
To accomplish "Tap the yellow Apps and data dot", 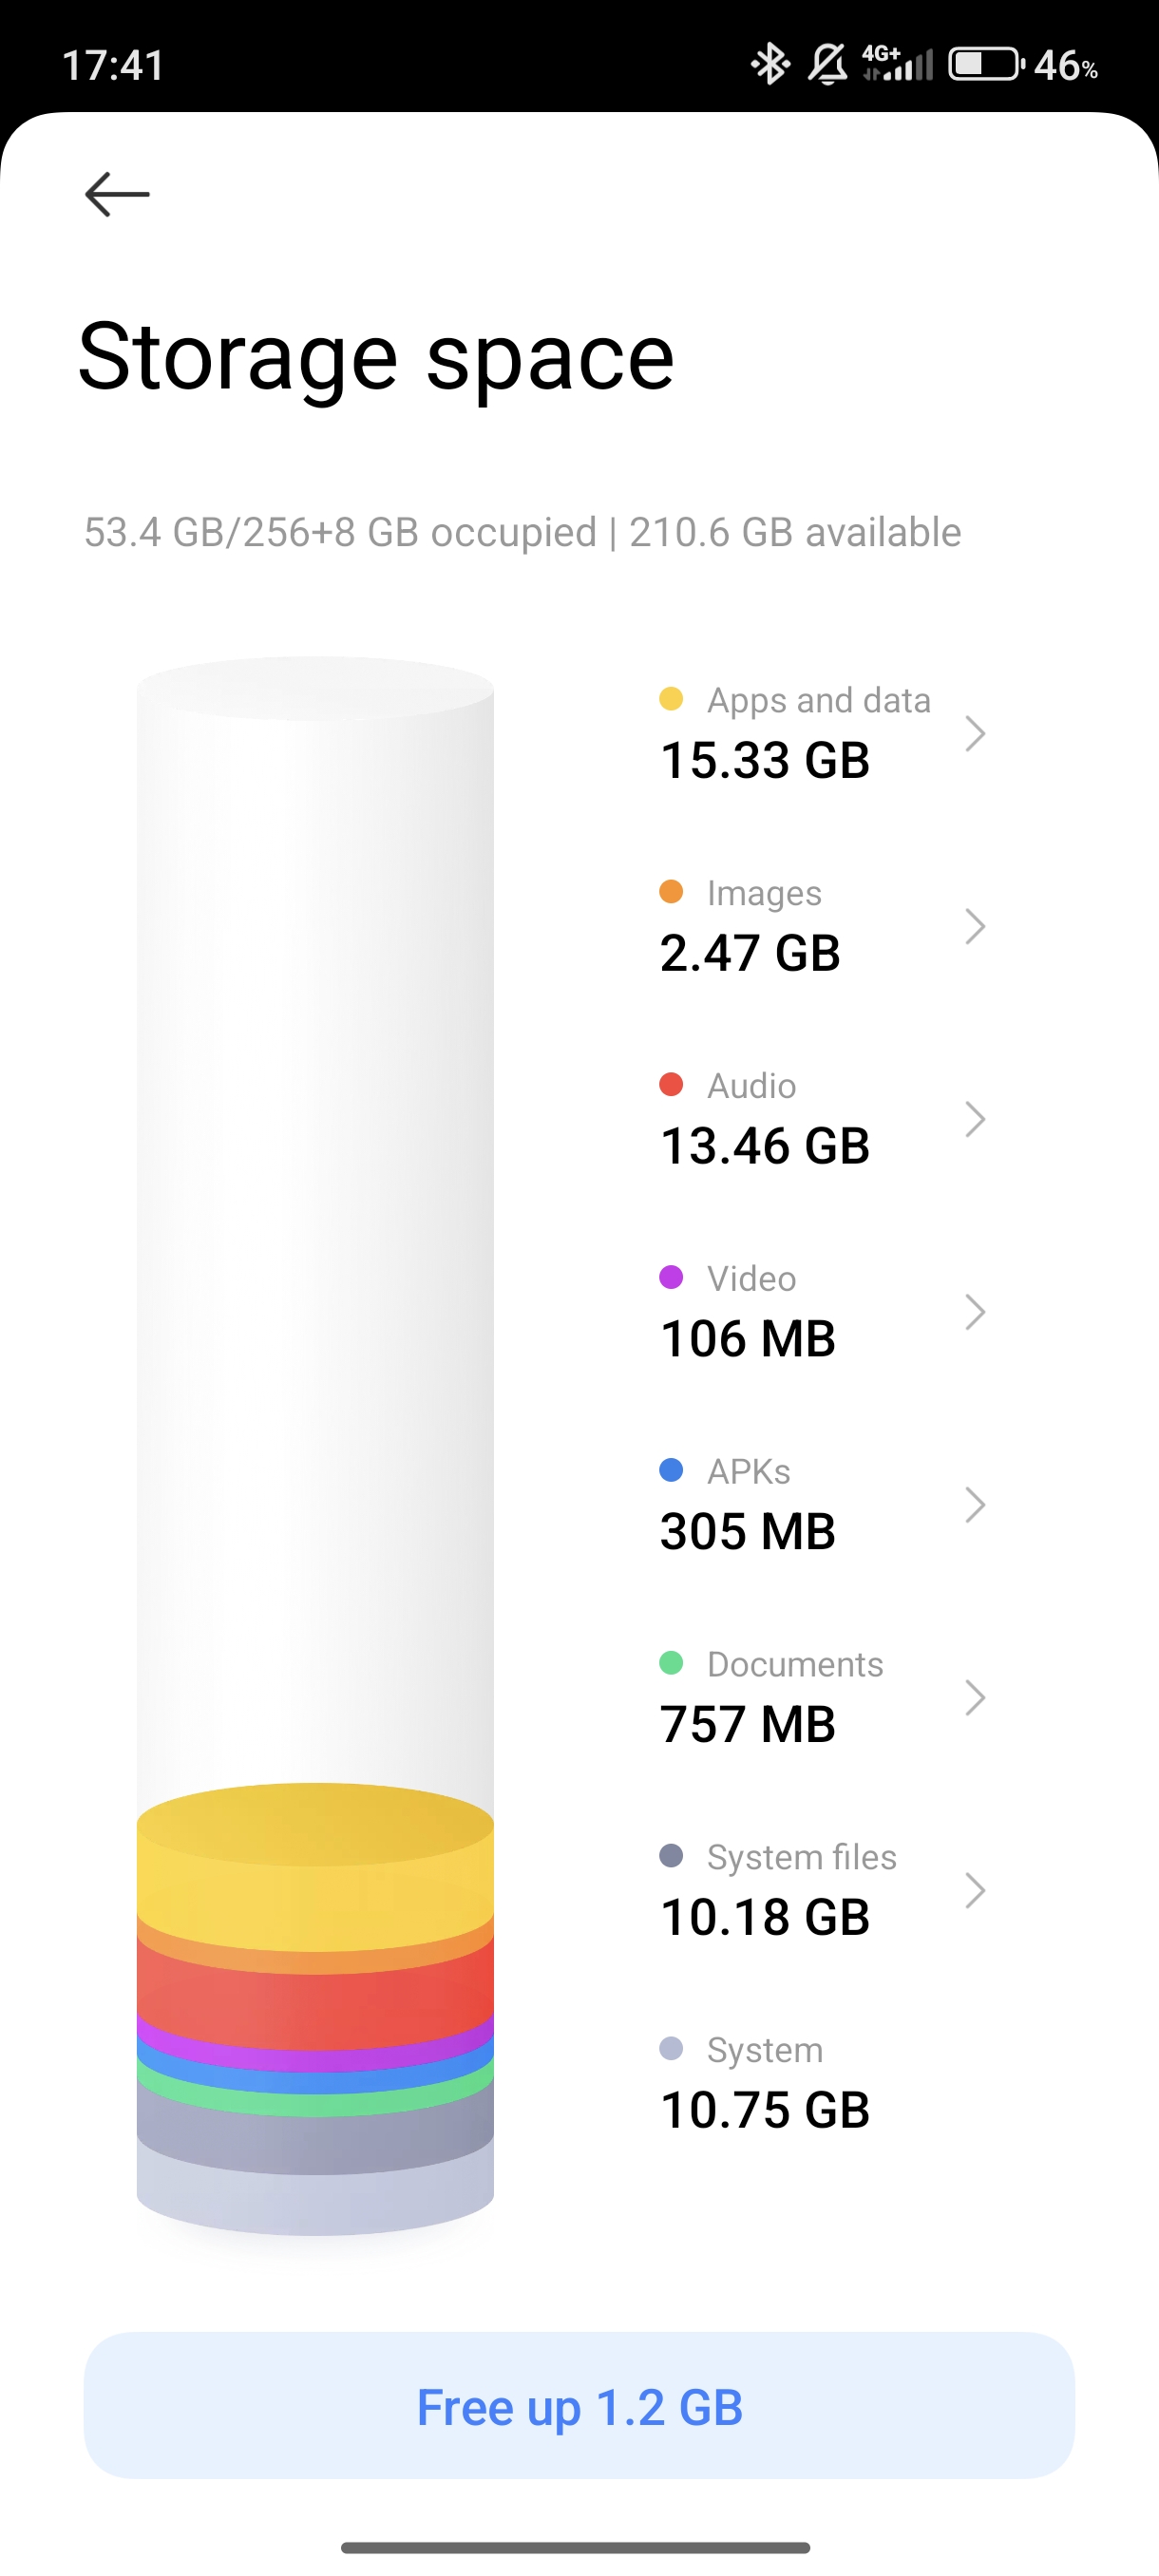I will point(671,699).
